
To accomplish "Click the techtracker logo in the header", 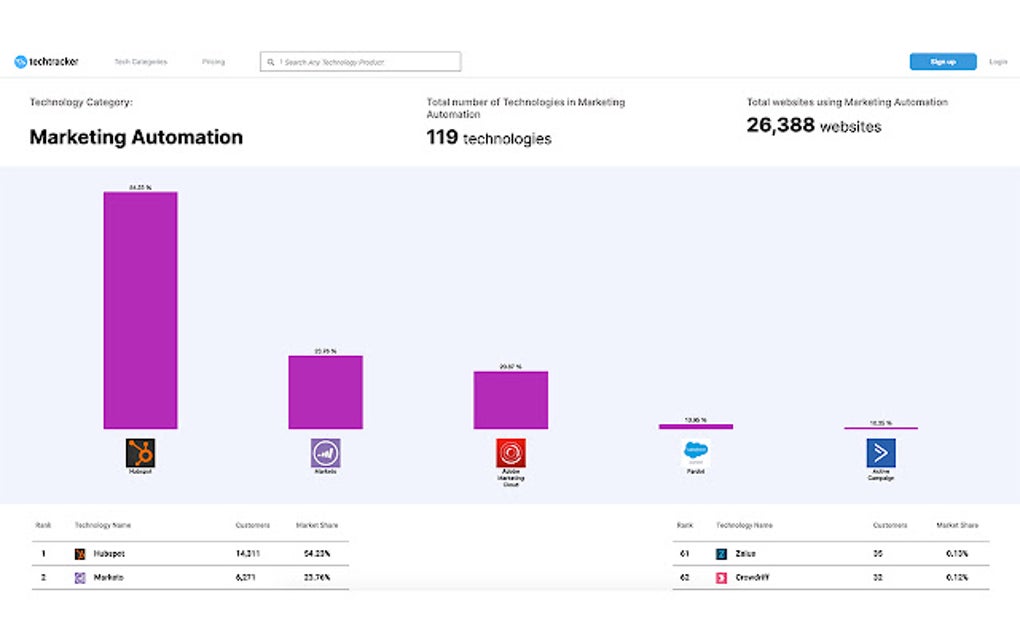I will coord(46,61).
